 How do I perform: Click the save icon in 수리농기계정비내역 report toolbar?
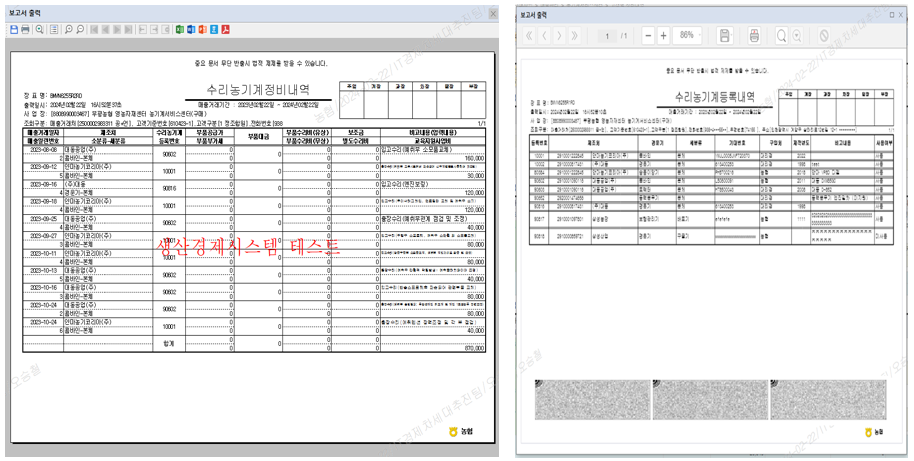pos(14,29)
